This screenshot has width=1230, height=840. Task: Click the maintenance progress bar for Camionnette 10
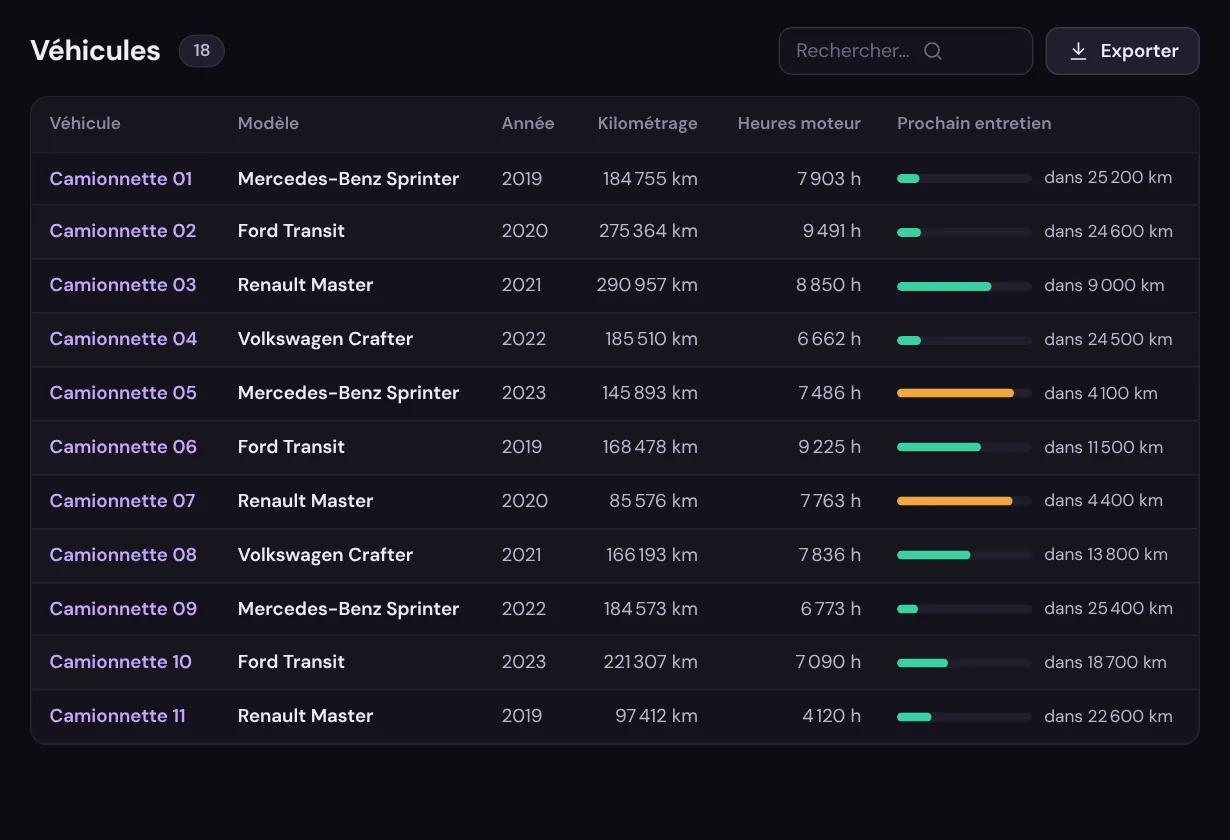click(x=964, y=663)
